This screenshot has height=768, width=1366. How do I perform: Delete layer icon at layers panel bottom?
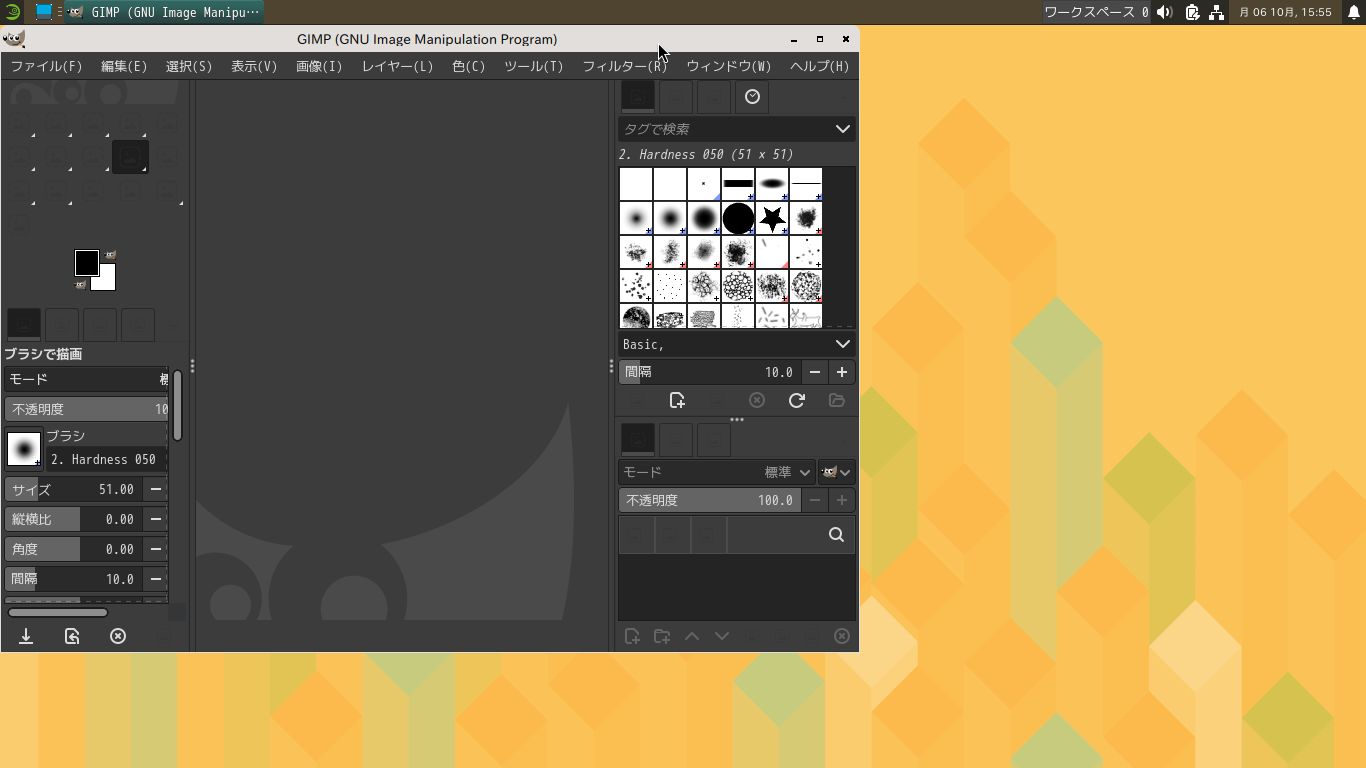[842, 636]
